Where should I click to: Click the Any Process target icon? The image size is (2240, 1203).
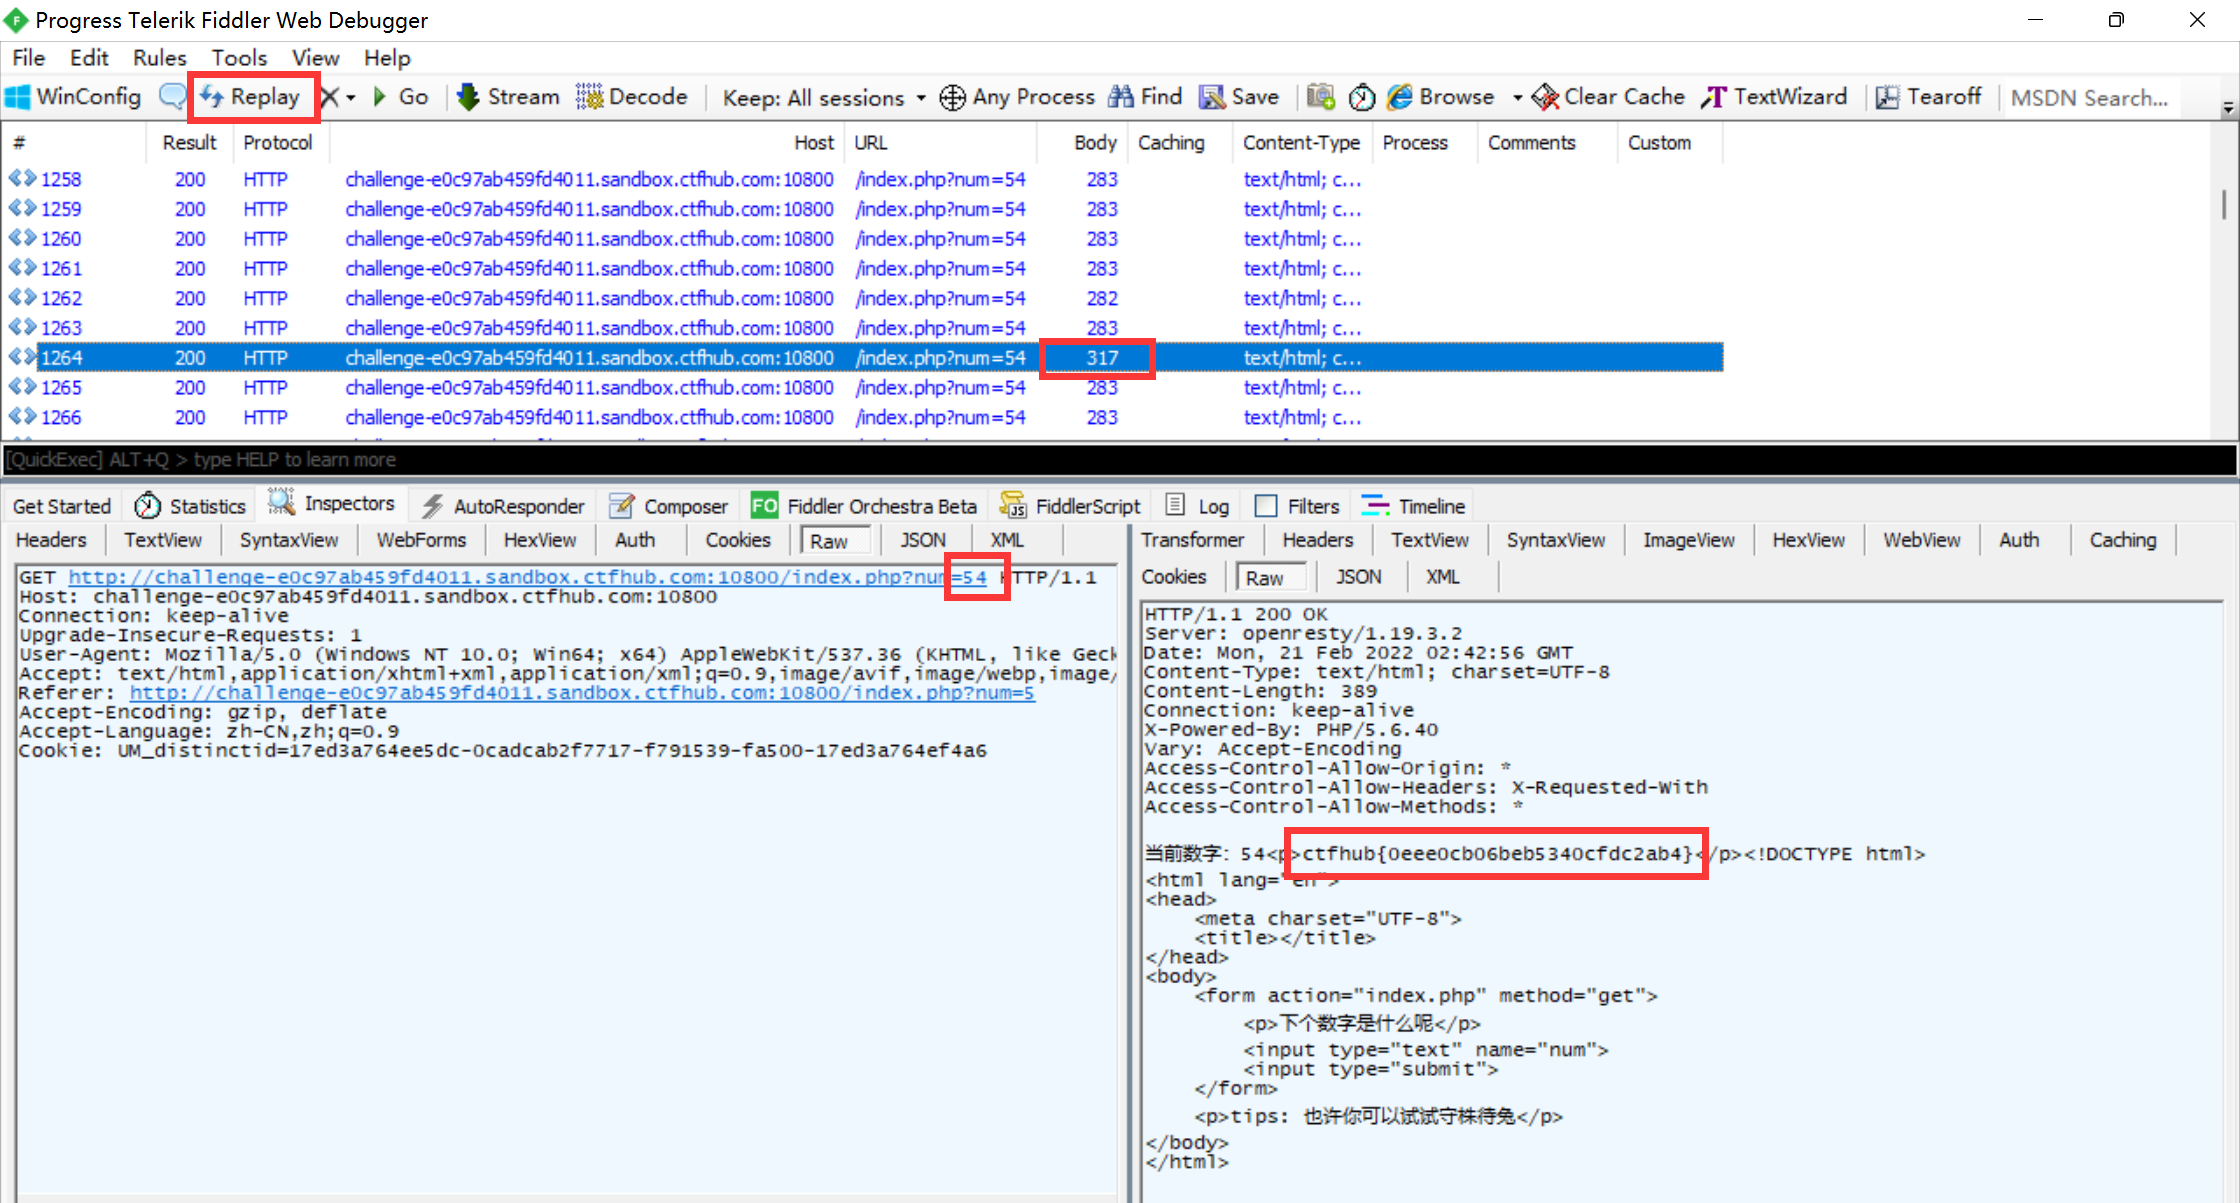coord(952,97)
